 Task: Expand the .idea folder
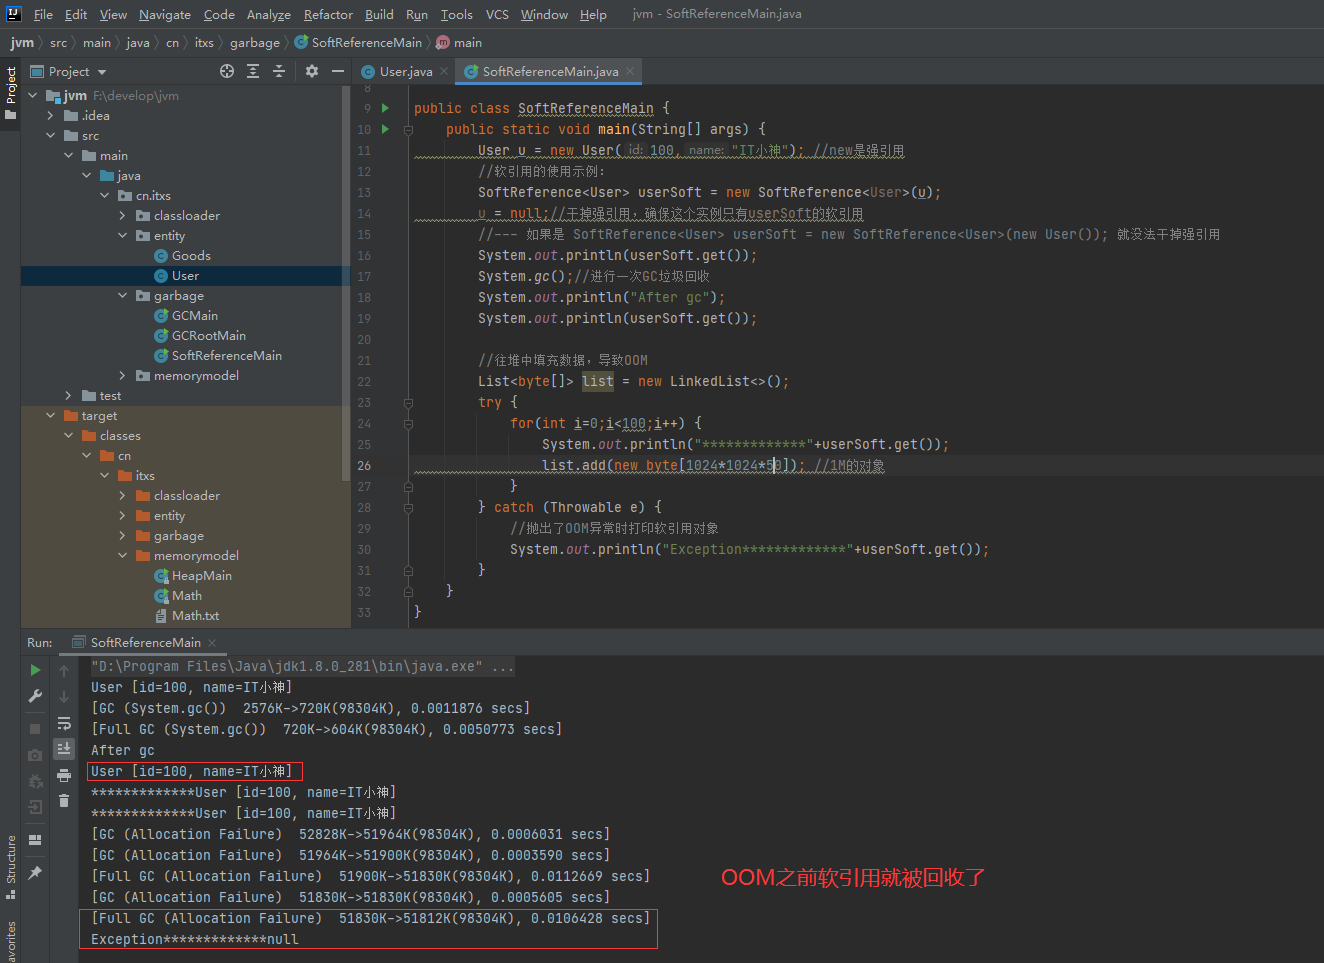coord(51,116)
